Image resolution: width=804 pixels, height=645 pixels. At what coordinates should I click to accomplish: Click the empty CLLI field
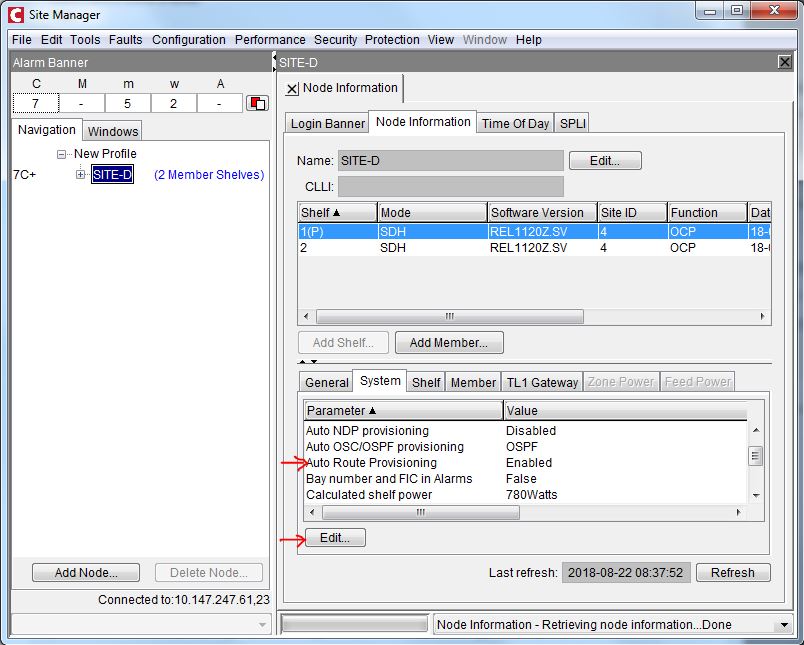tap(451, 187)
